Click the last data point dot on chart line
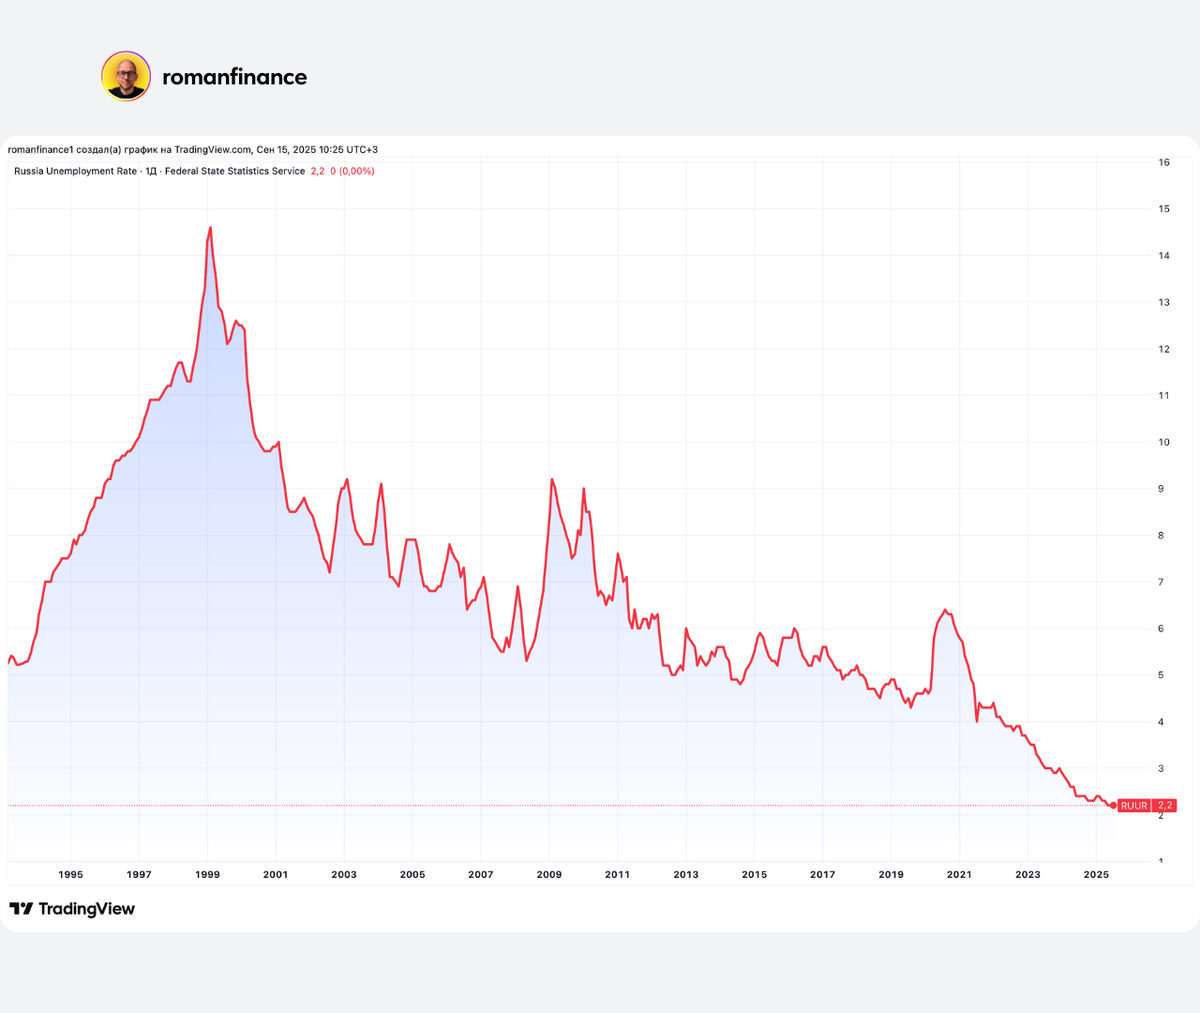The image size is (1200, 1013). tap(1113, 804)
